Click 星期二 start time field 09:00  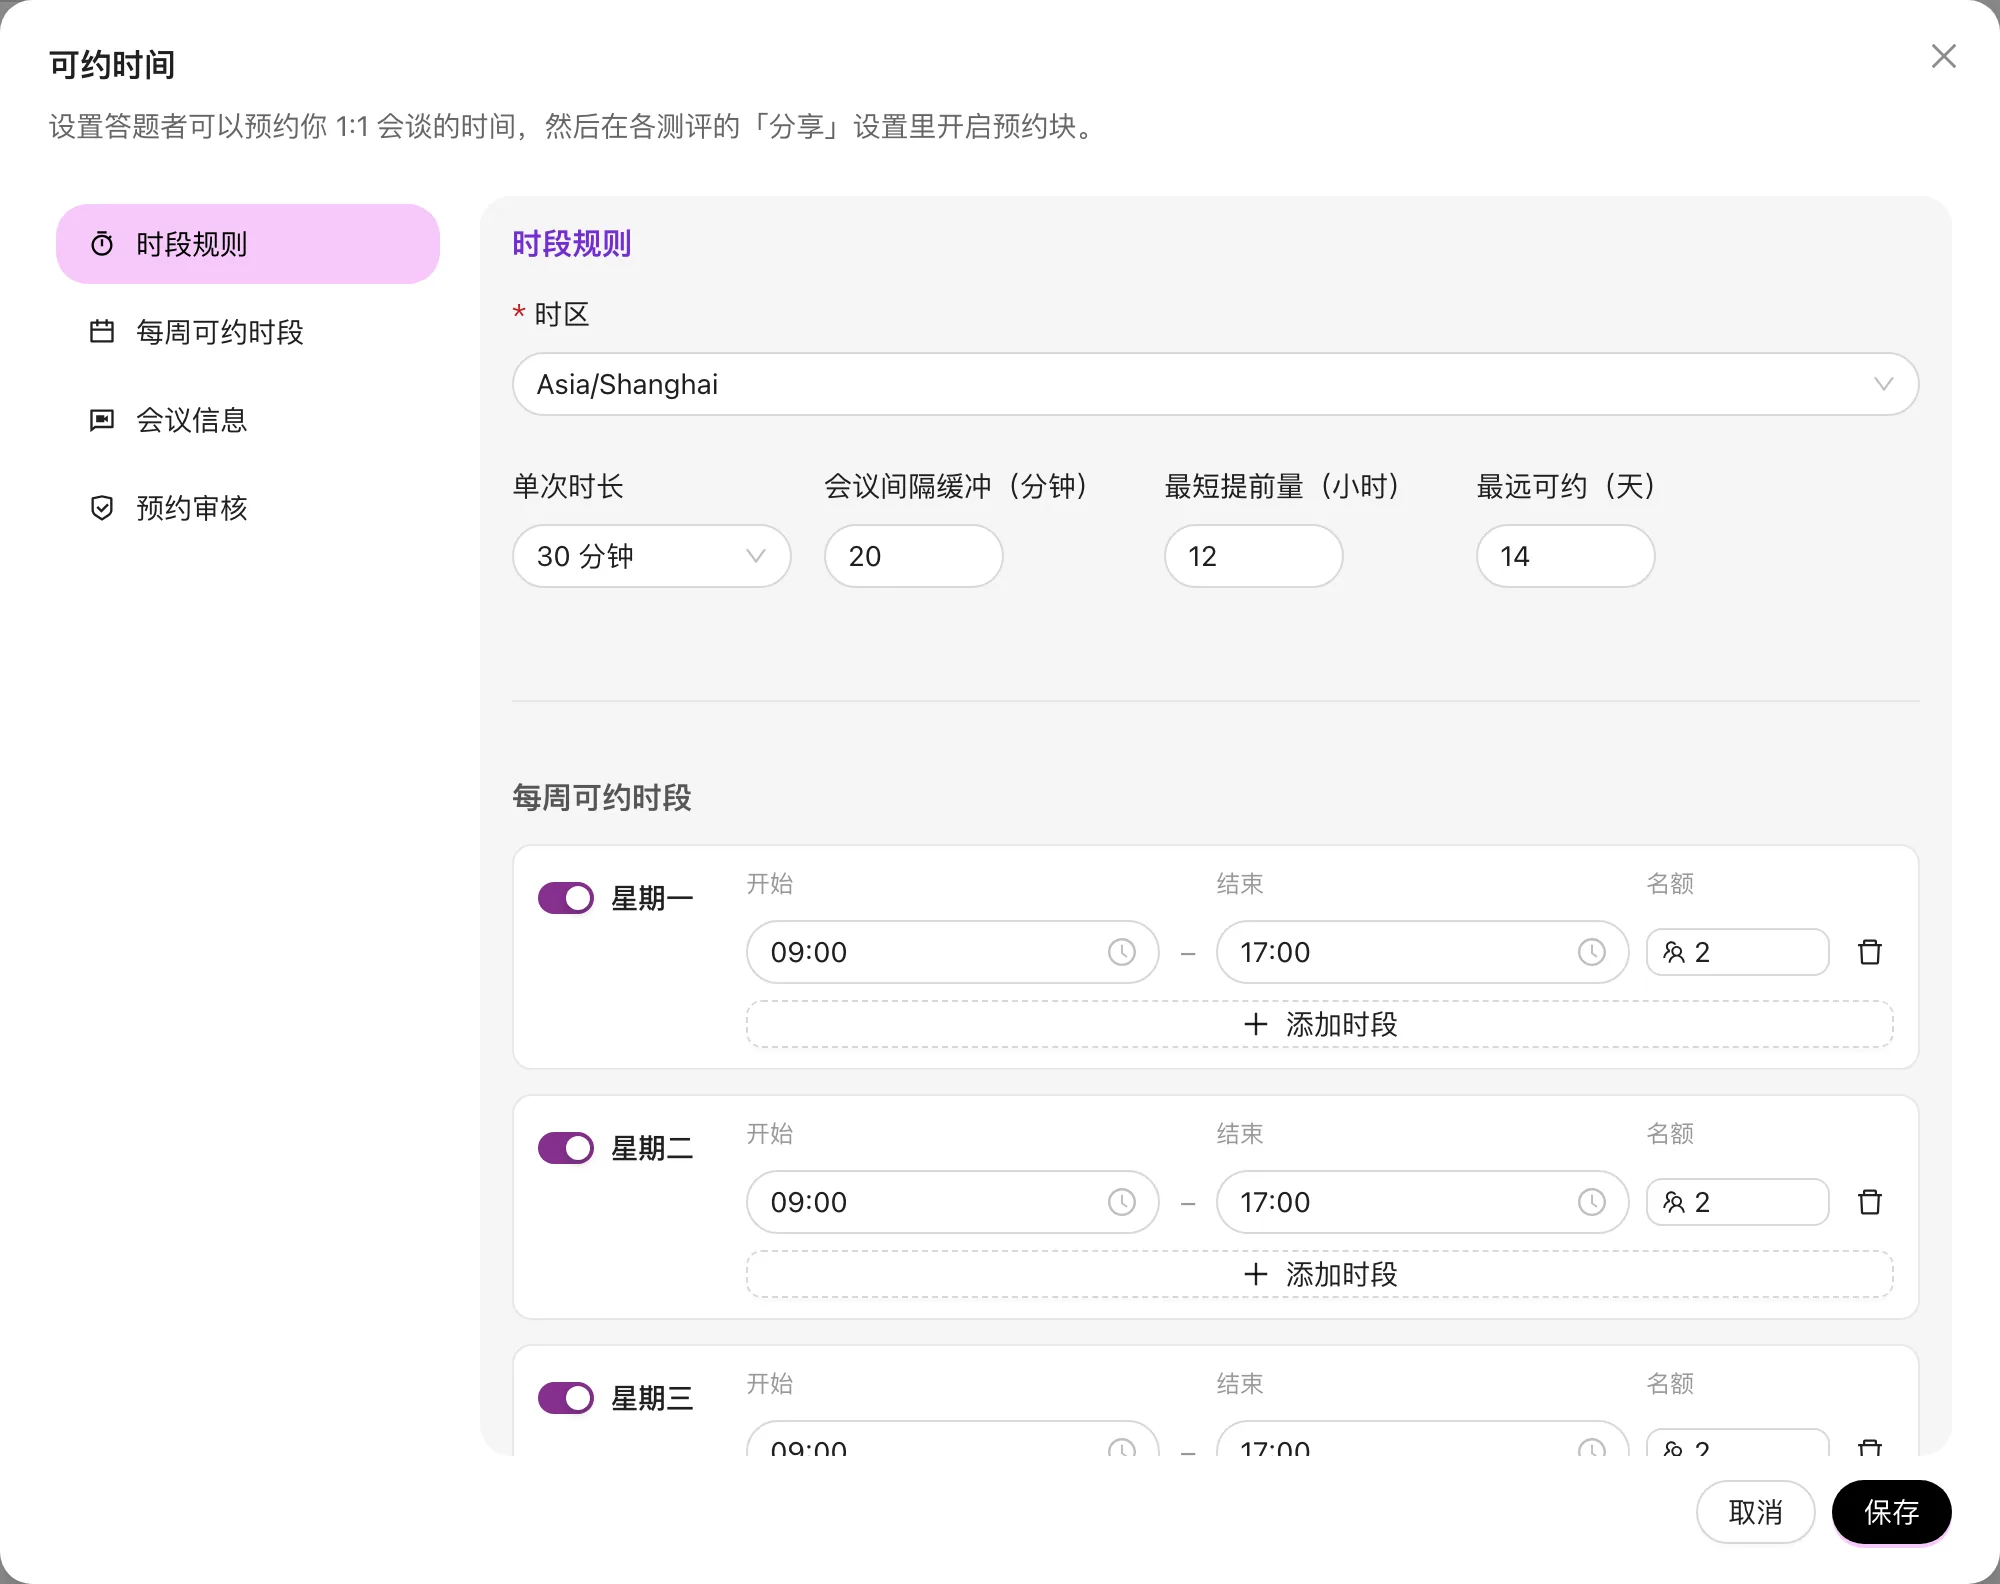pyautogui.click(x=952, y=1202)
